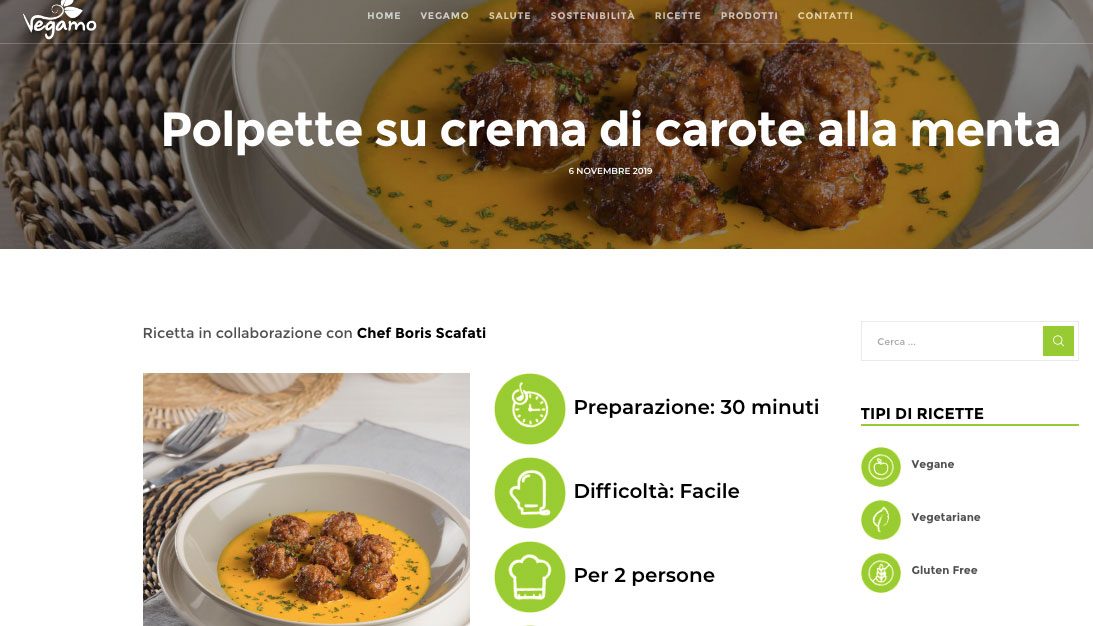
Task: Select the Vegetariane recipe type link
Action: tap(946, 517)
